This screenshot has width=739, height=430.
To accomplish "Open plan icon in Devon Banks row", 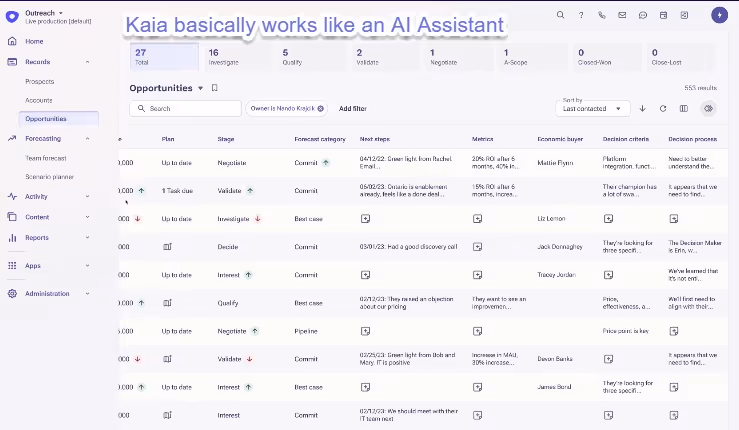I will [x=167, y=359].
